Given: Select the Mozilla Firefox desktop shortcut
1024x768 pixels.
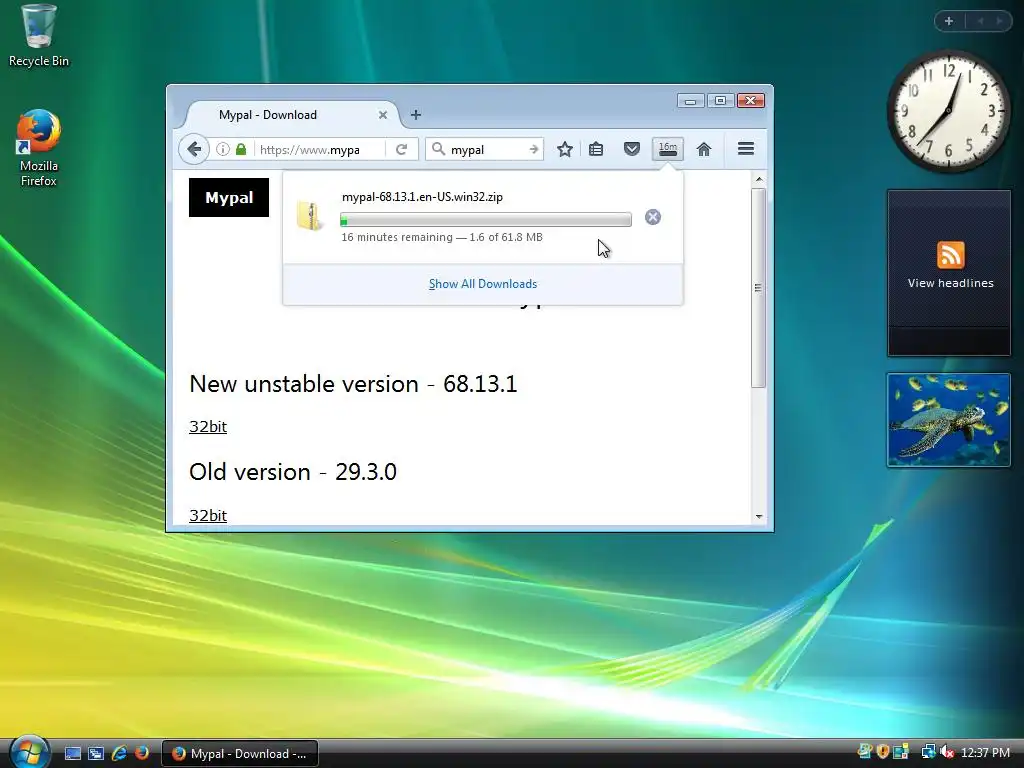Looking at the screenshot, I should point(39,148).
